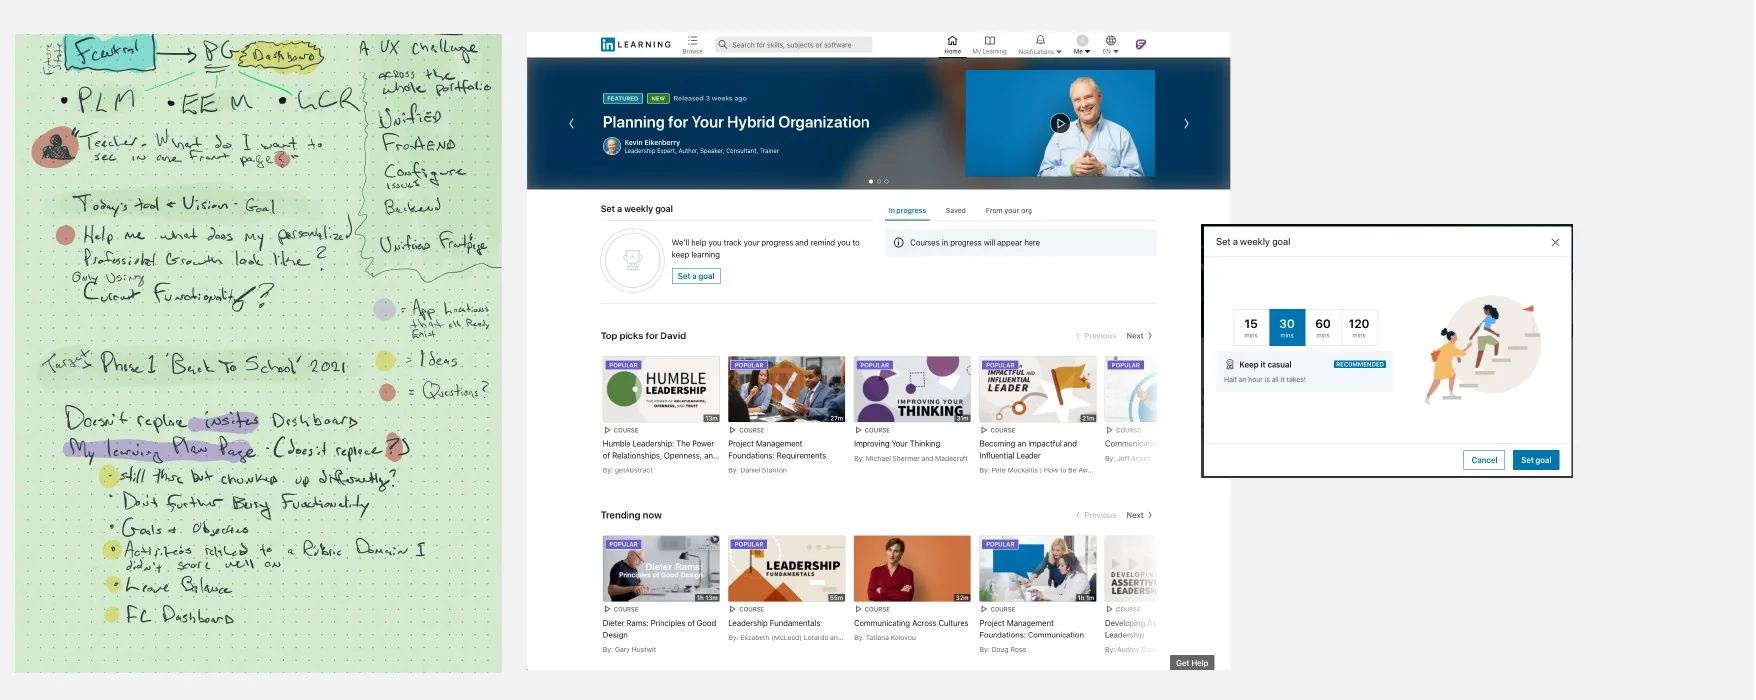Click the 'By: Gary Hustwit' author text
Image resolution: width=1756 pixels, height=700 pixels.
[x=629, y=650]
